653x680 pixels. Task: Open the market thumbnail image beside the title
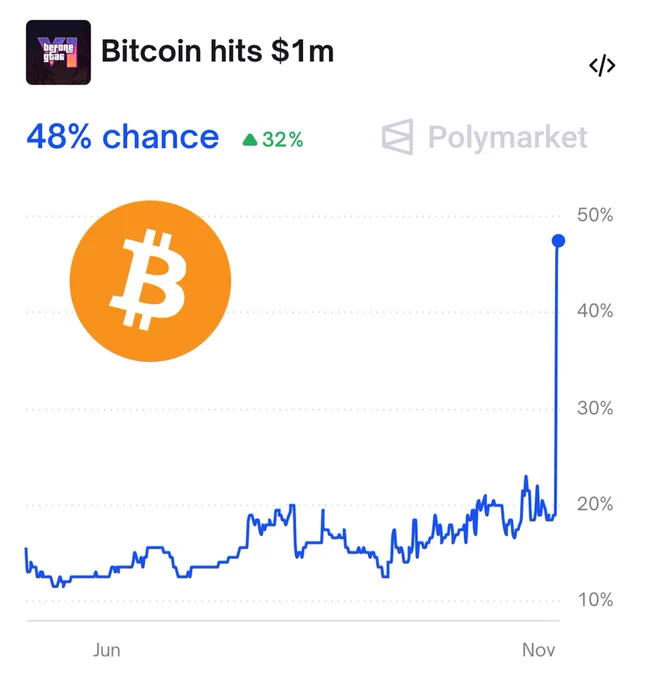point(57,52)
